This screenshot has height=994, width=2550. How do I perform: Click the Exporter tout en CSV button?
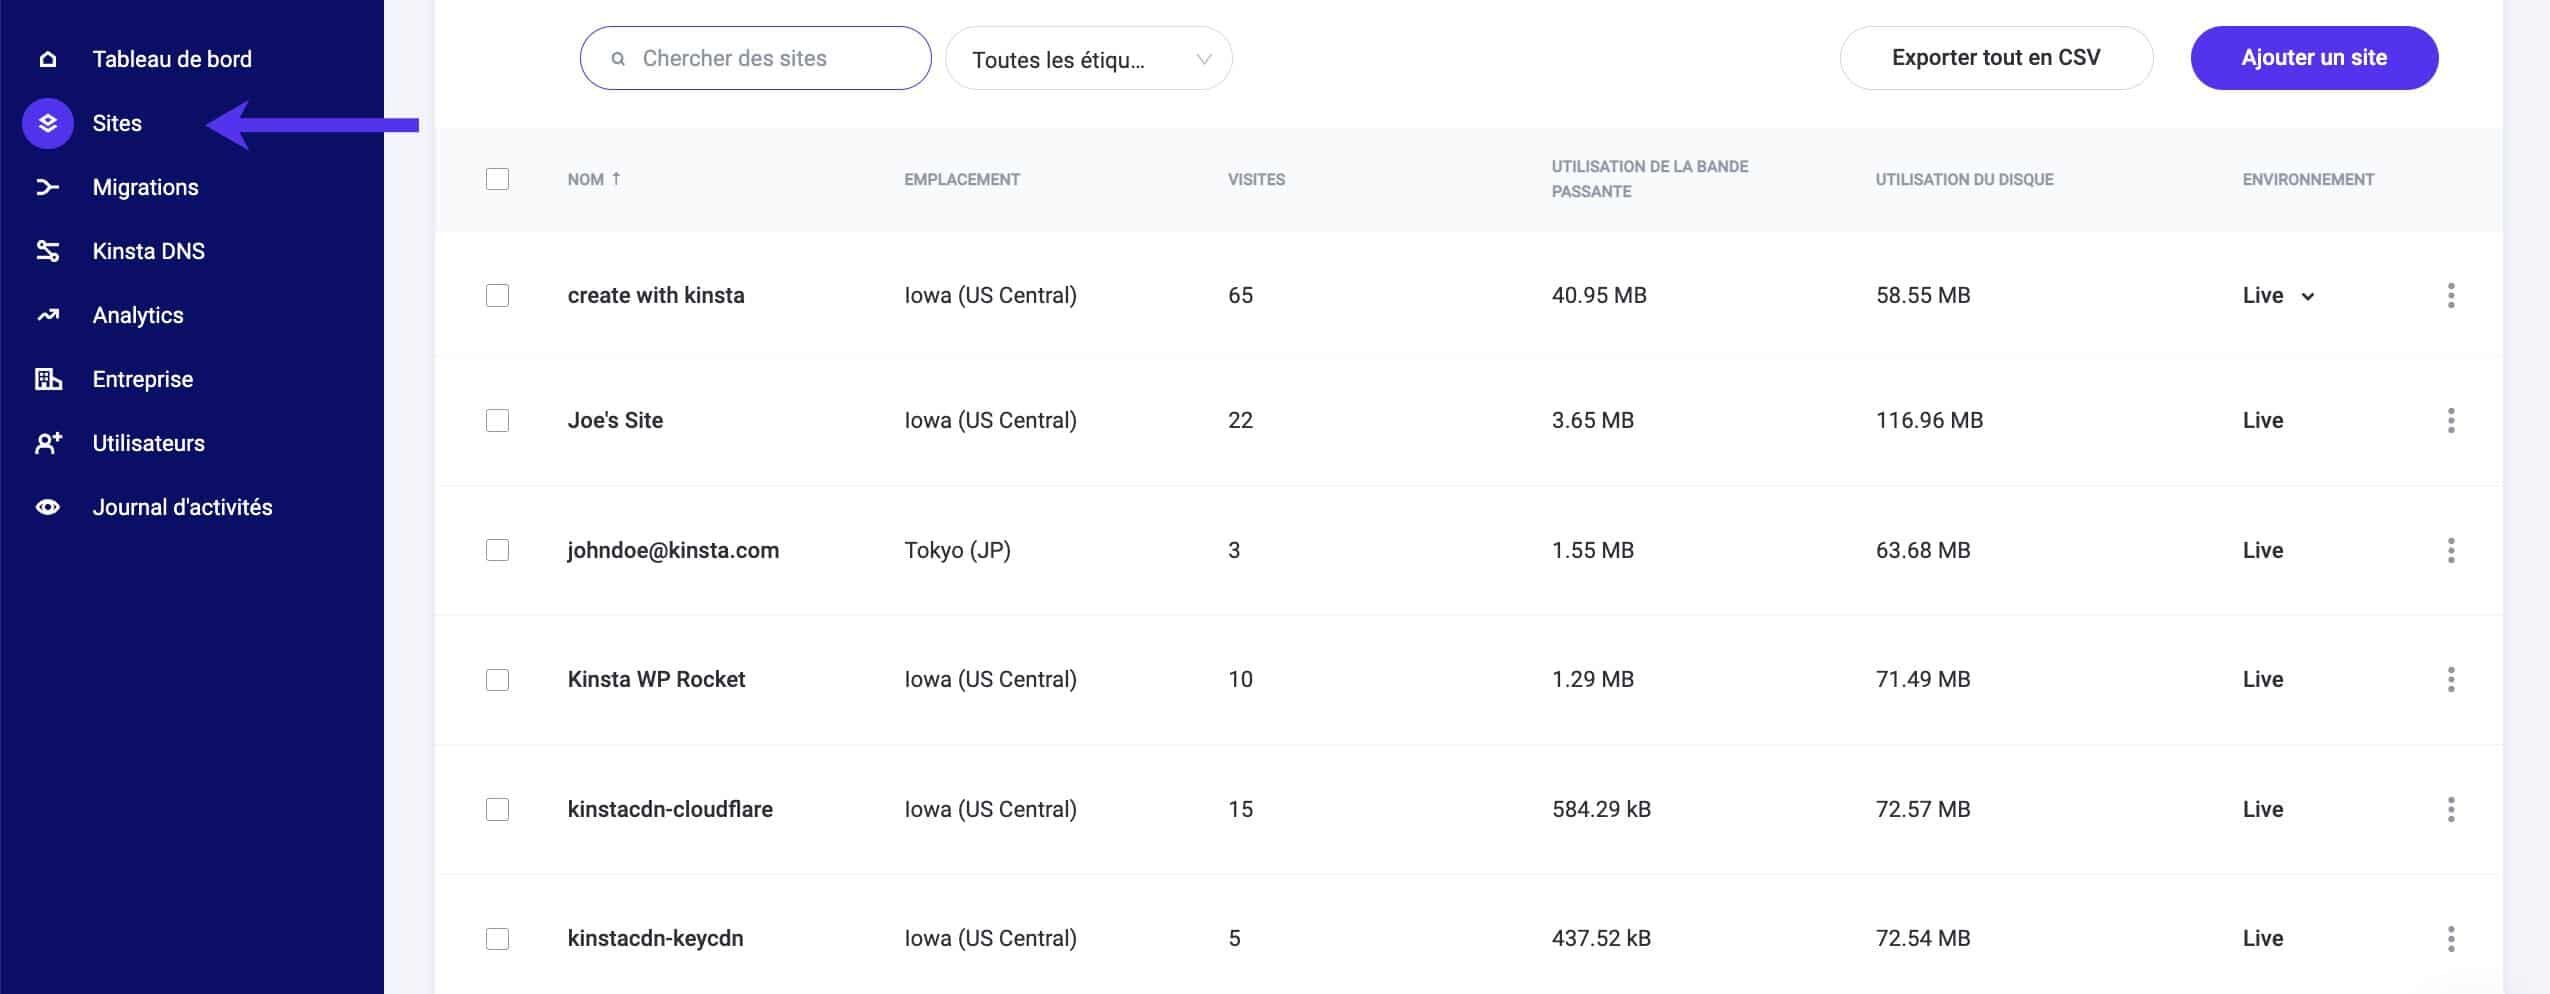tap(1995, 57)
